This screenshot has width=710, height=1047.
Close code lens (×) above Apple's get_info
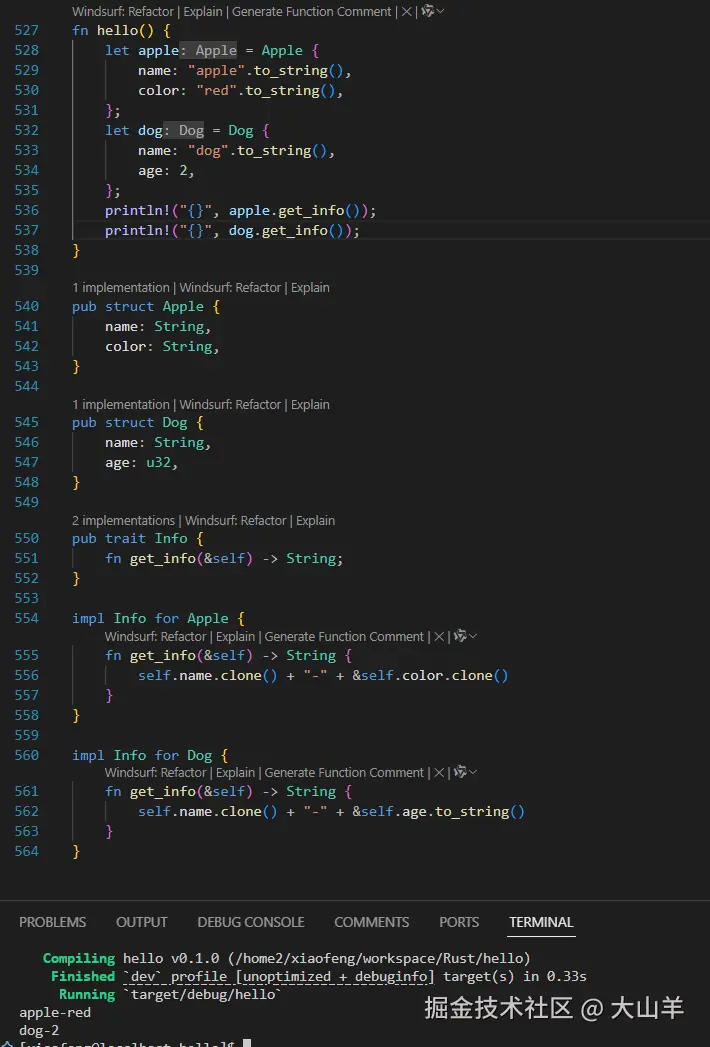coord(438,636)
